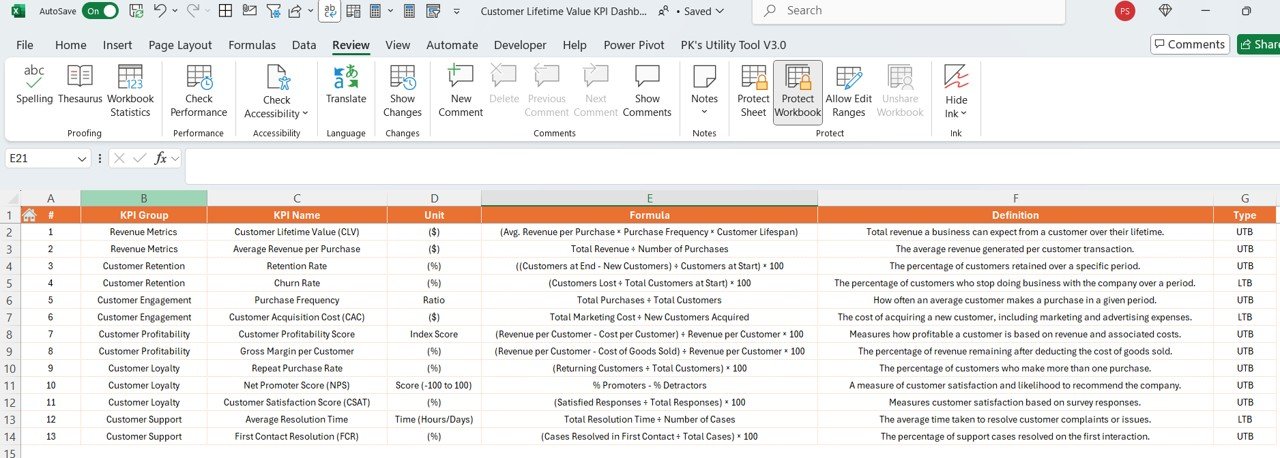Open the Translate tool
Screen dimensions: 1280x458
[x=346, y=84]
